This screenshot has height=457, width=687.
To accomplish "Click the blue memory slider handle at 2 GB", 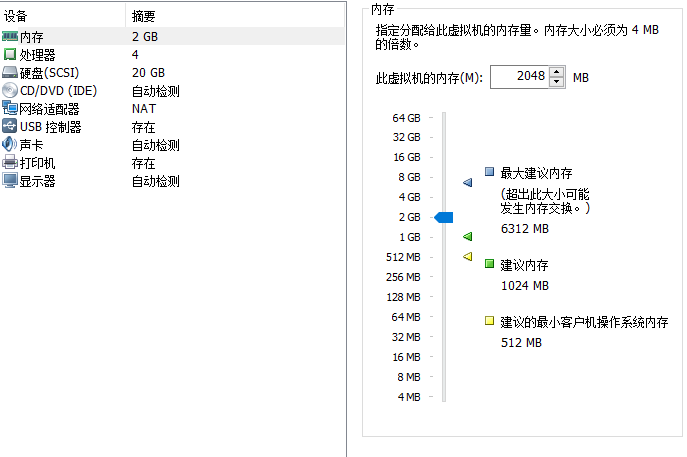I will point(443,217).
